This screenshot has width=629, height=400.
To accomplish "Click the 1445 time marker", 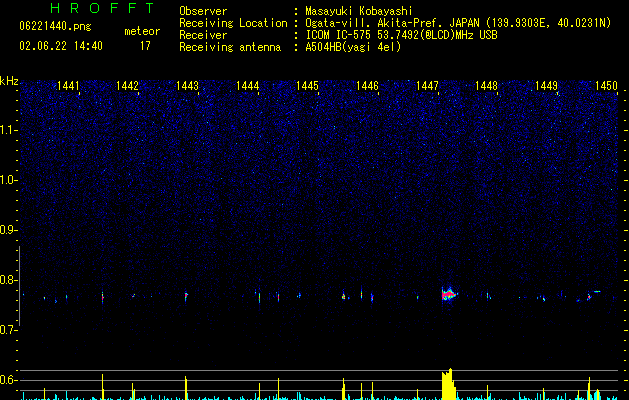I will coord(307,86).
